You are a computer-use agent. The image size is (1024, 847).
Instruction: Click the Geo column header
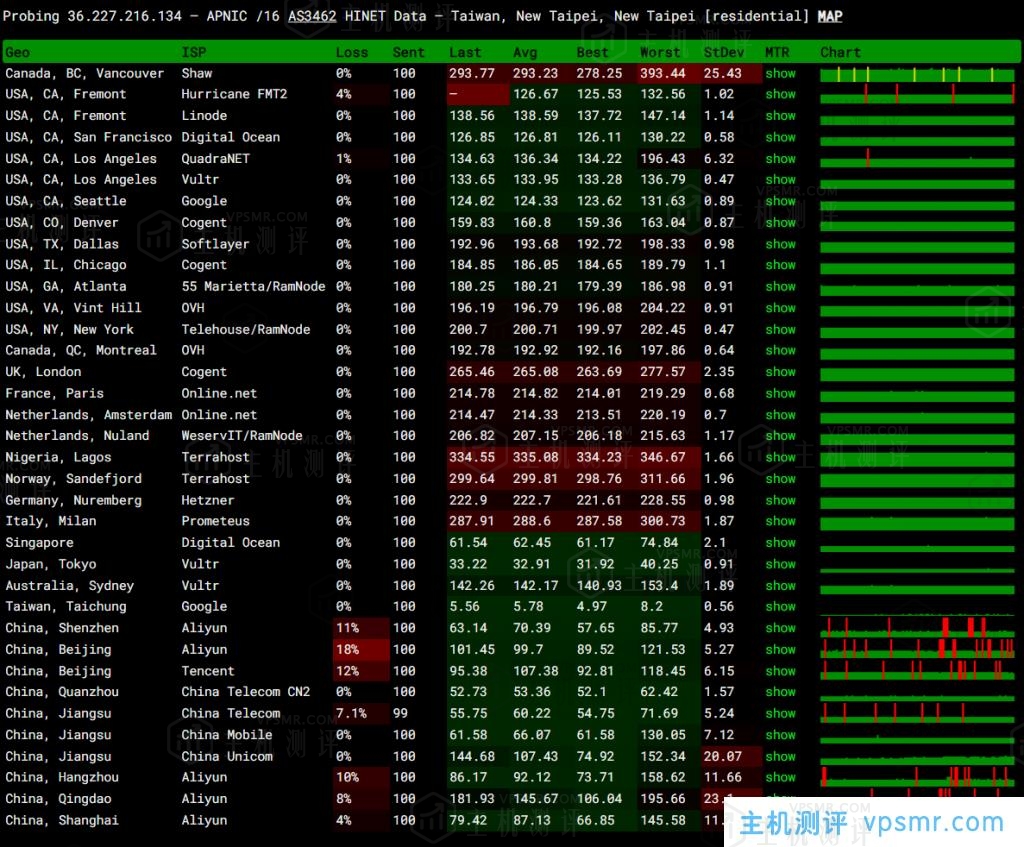18,52
